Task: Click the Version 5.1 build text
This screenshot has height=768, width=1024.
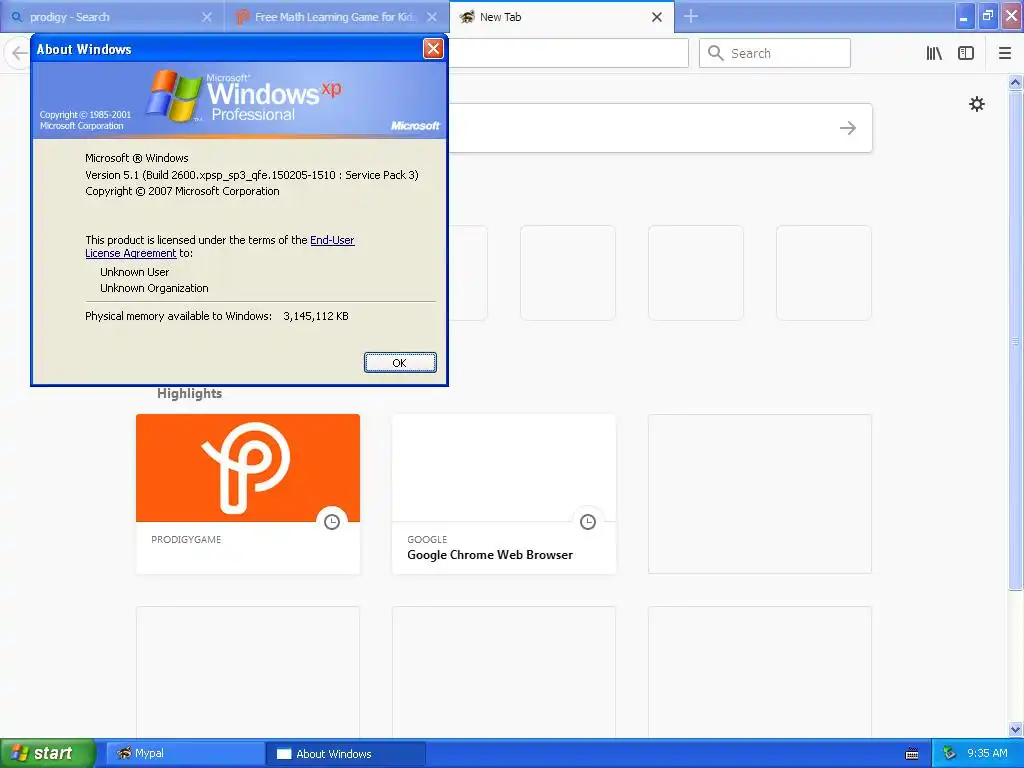Action: click(251, 175)
